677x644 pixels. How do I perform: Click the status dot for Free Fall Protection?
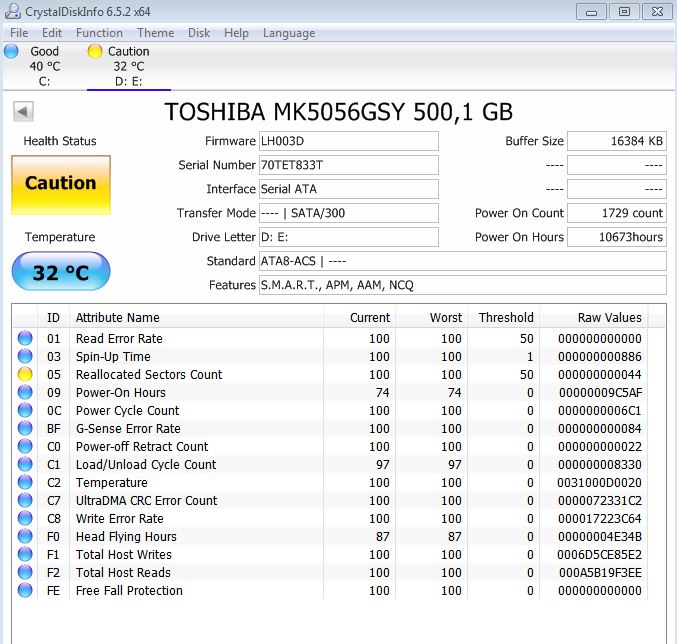pos(25,590)
